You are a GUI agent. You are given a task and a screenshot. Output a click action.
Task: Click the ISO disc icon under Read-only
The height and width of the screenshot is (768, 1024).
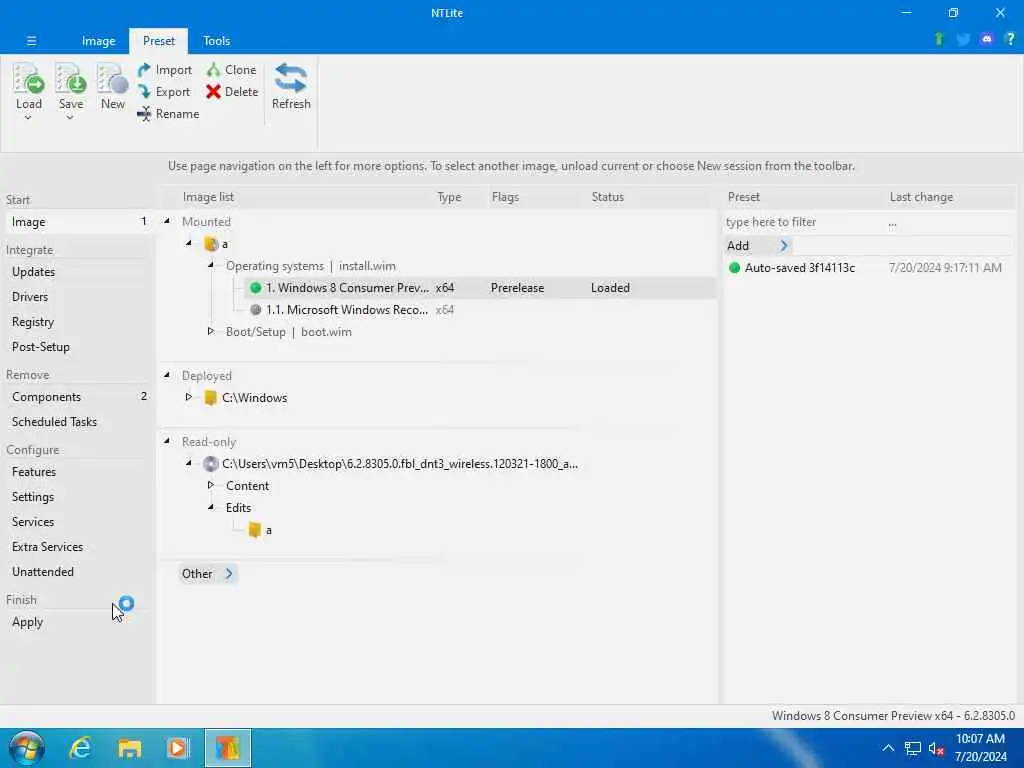210,464
